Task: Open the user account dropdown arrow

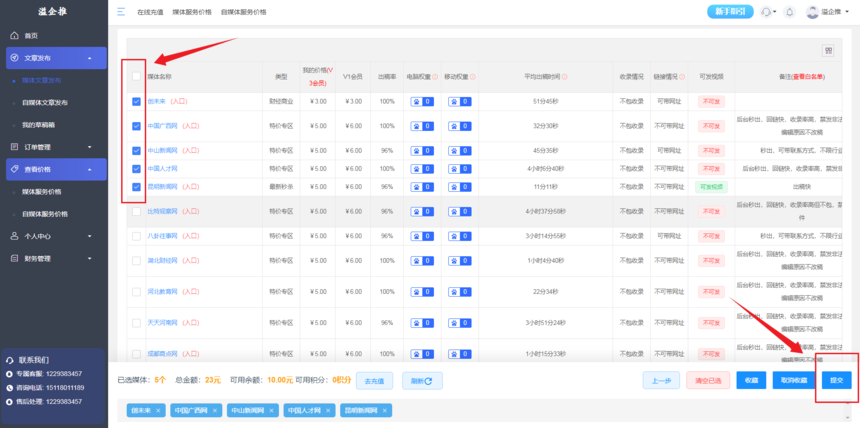Action: point(847,12)
